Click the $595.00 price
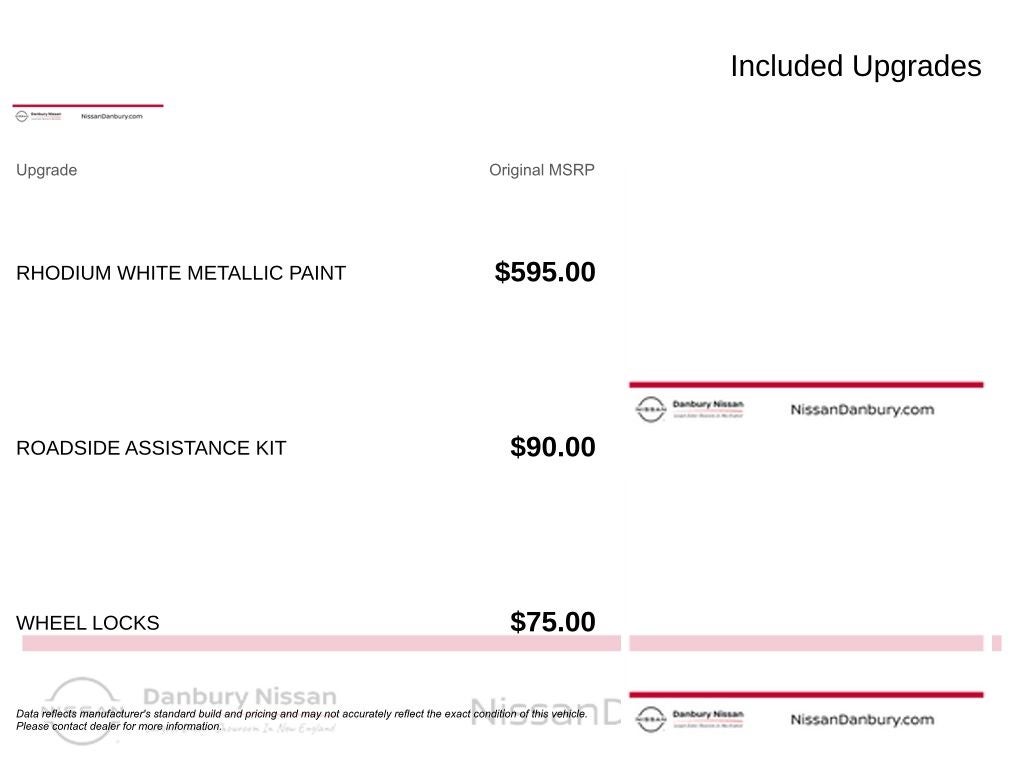The width and height of the screenshot is (1024, 768). click(544, 272)
